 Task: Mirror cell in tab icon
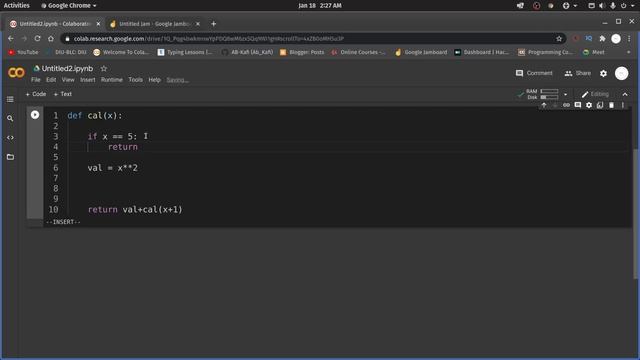pyautogui.click(x=600, y=105)
